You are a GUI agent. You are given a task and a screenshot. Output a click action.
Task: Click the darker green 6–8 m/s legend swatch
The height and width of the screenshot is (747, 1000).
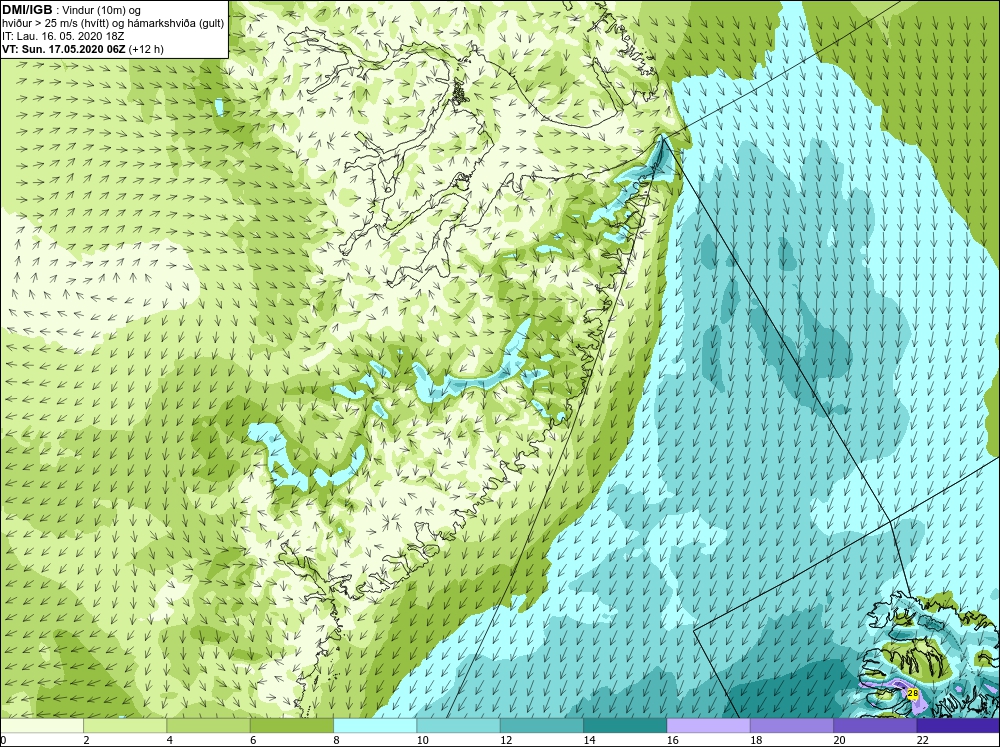291,726
